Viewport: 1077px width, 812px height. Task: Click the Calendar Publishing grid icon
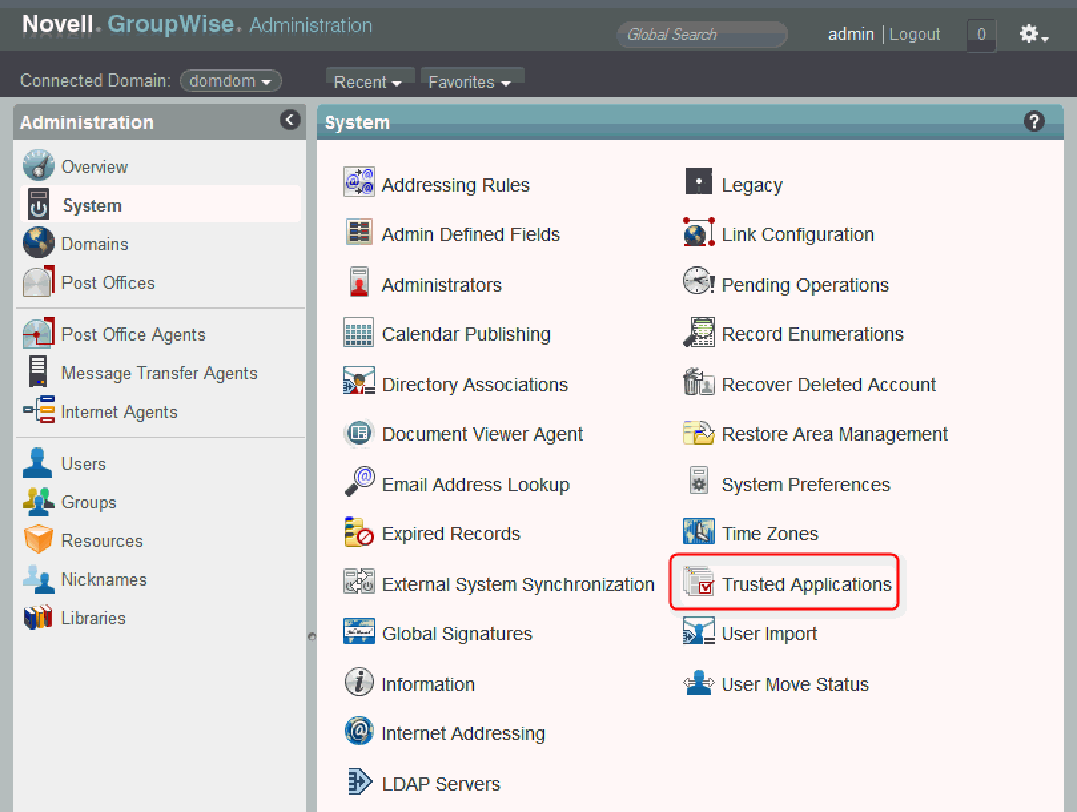click(x=359, y=332)
